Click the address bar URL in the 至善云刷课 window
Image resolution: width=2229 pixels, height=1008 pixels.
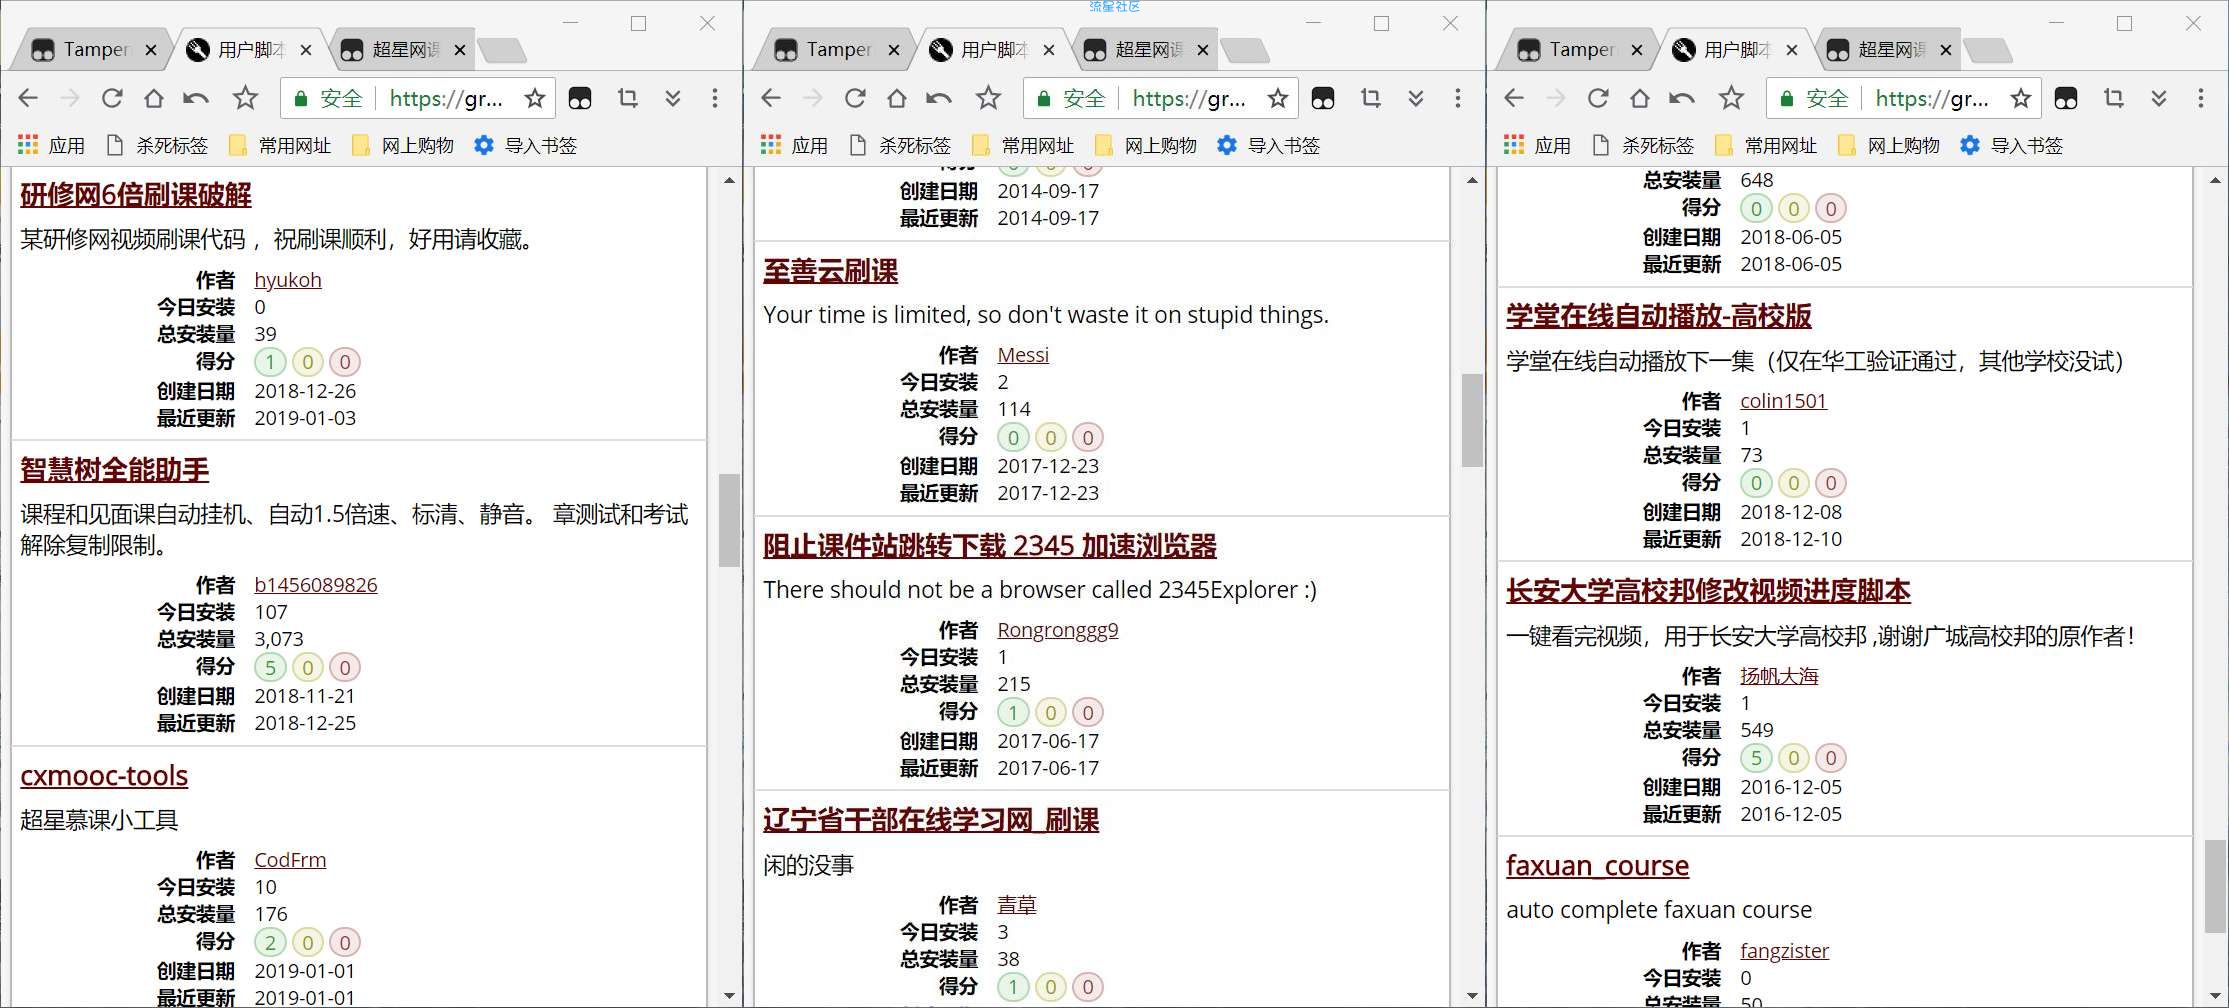click(1189, 98)
